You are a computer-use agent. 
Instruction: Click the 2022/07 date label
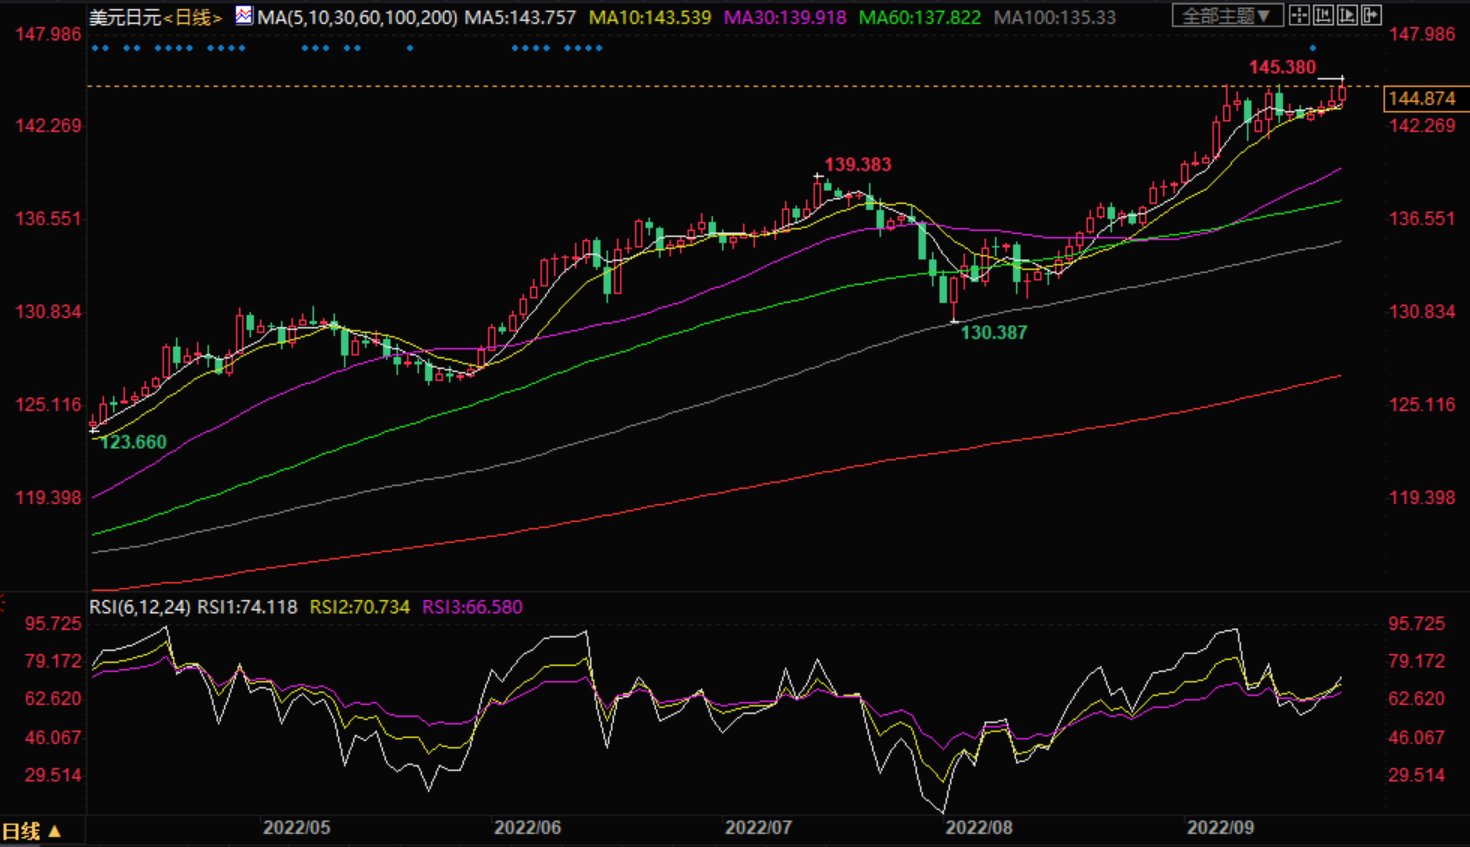pyautogui.click(x=758, y=828)
